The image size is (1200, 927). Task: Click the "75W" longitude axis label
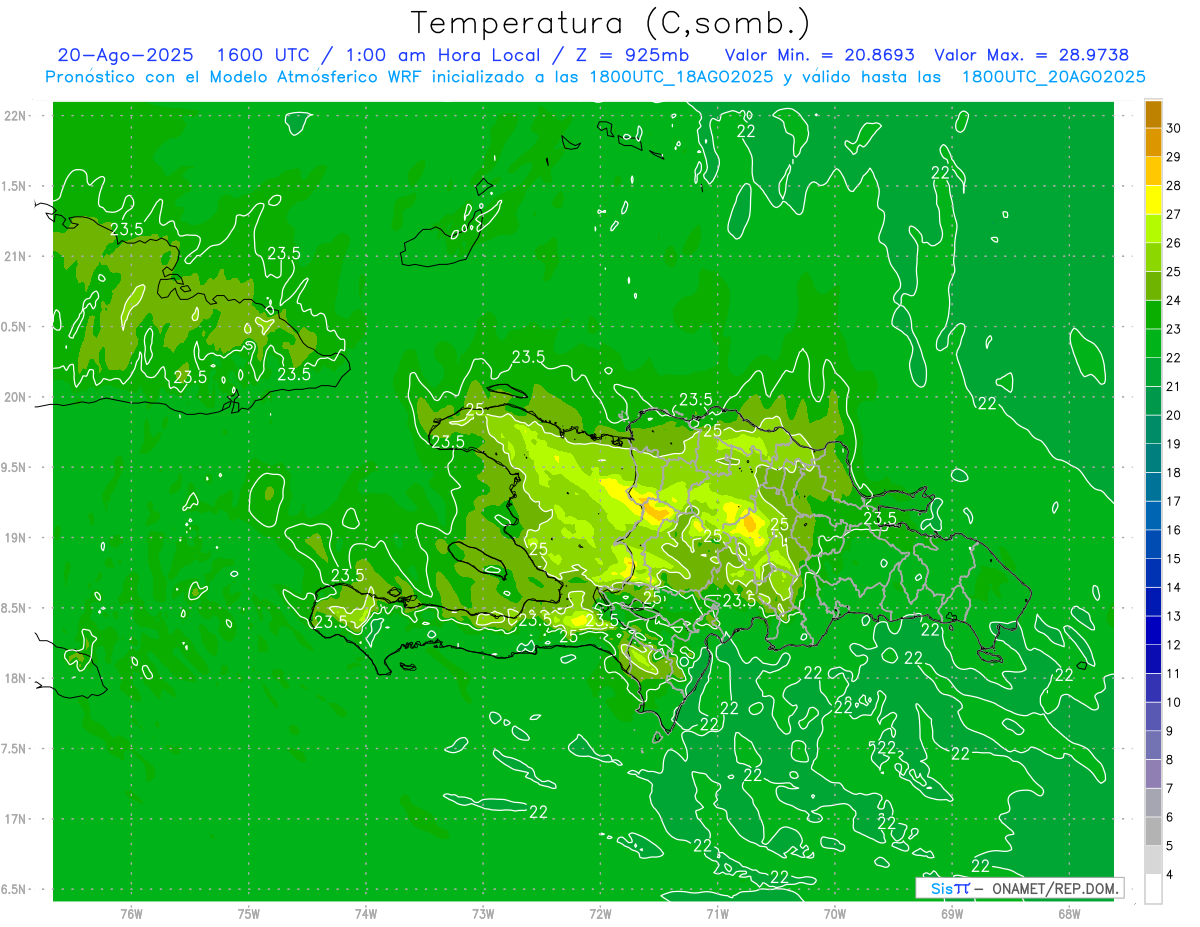(249, 914)
